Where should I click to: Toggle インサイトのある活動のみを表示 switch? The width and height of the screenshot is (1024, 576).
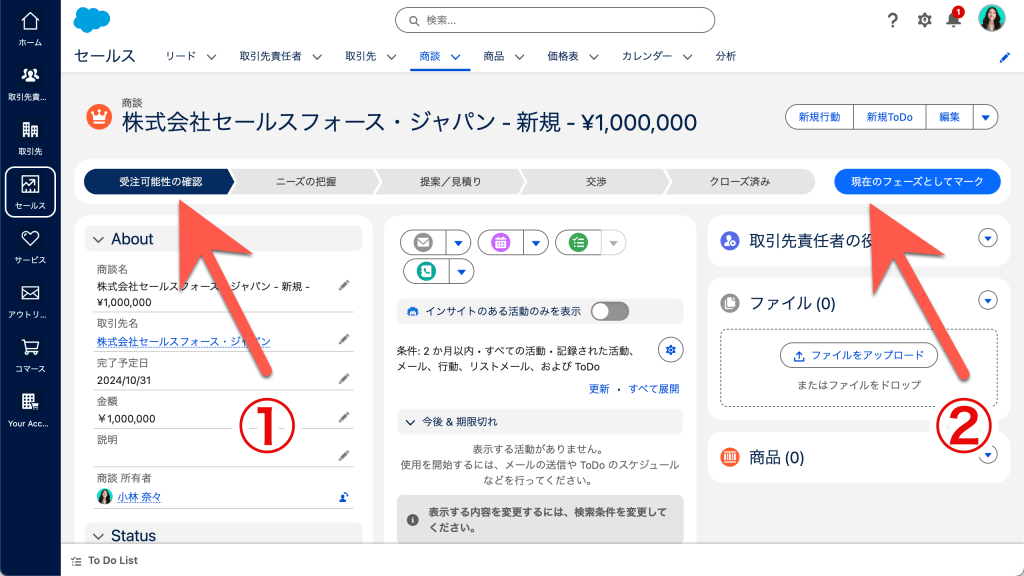point(610,312)
